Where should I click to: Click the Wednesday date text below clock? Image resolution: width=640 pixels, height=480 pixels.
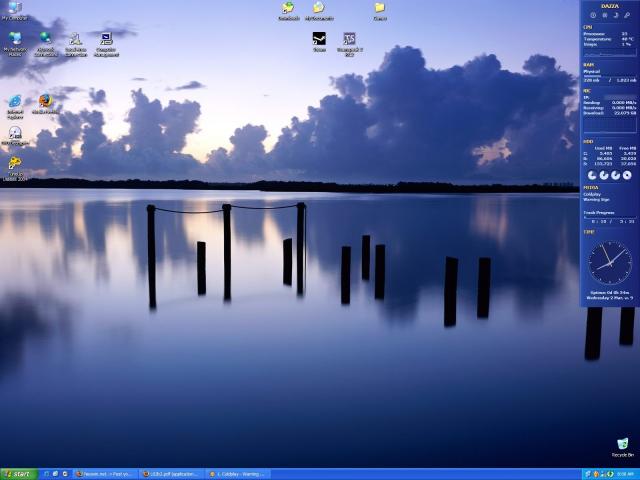(x=610, y=298)
